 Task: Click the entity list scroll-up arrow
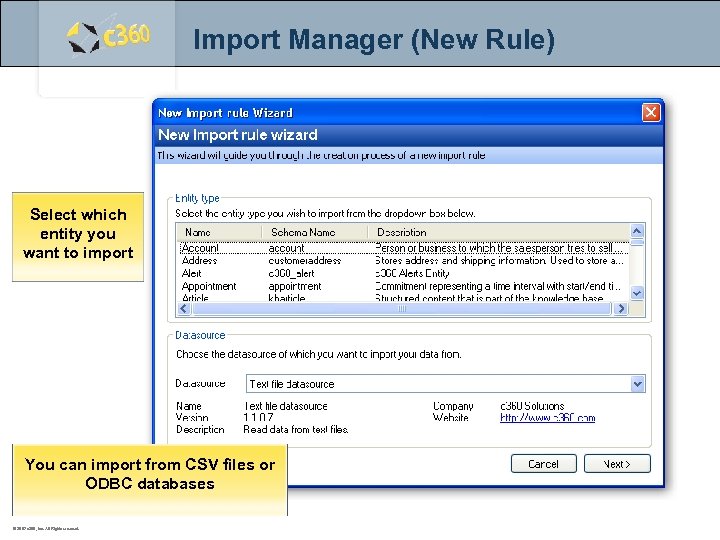coord(637,231)
